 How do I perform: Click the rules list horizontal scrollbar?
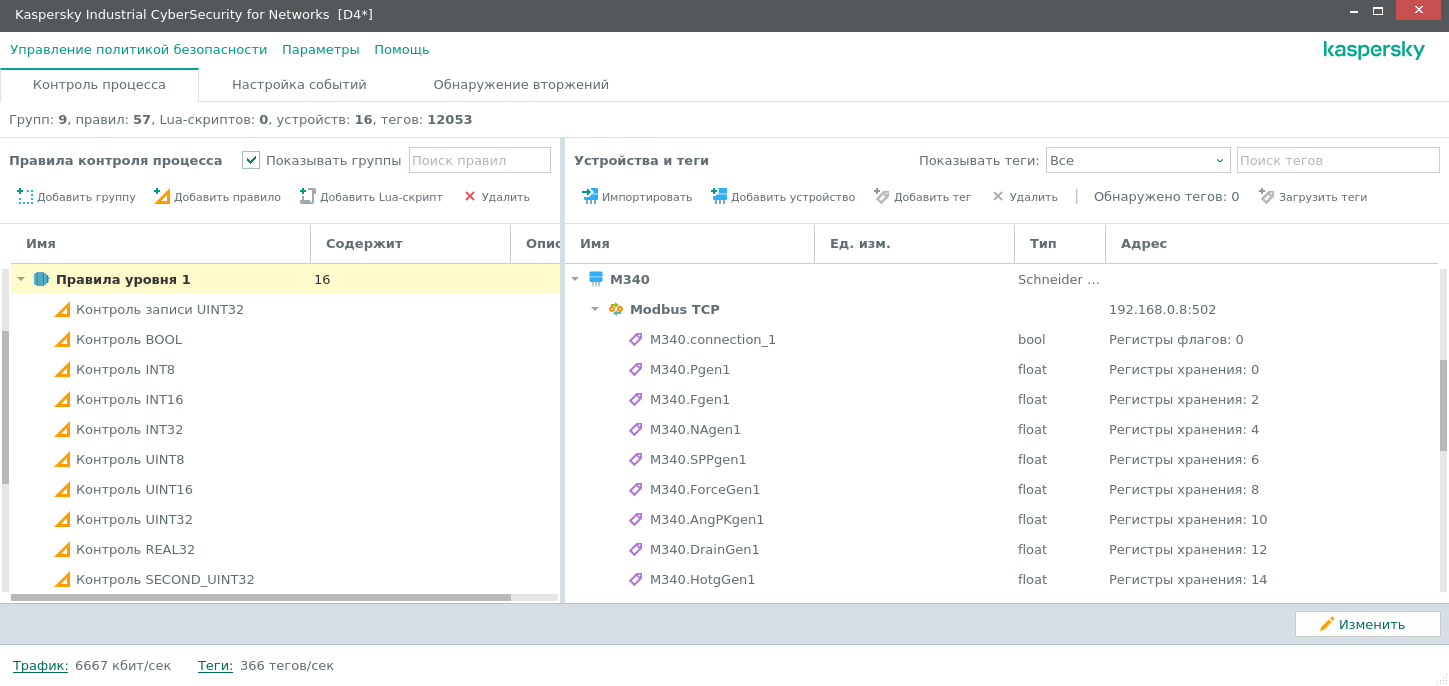(260, 597)
